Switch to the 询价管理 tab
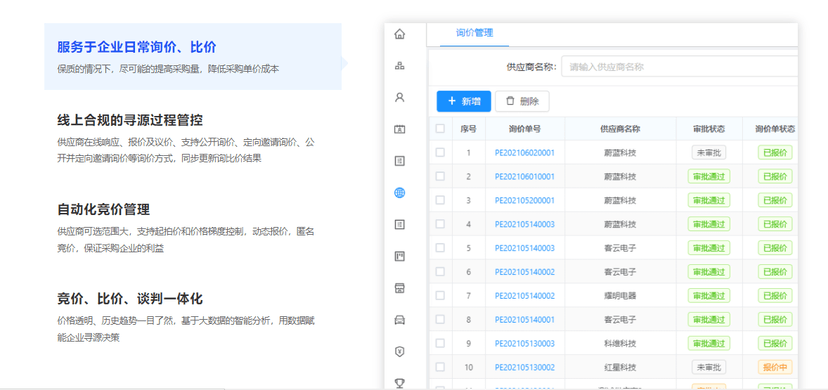The image size is (828, 390). (x=474, y=33)
